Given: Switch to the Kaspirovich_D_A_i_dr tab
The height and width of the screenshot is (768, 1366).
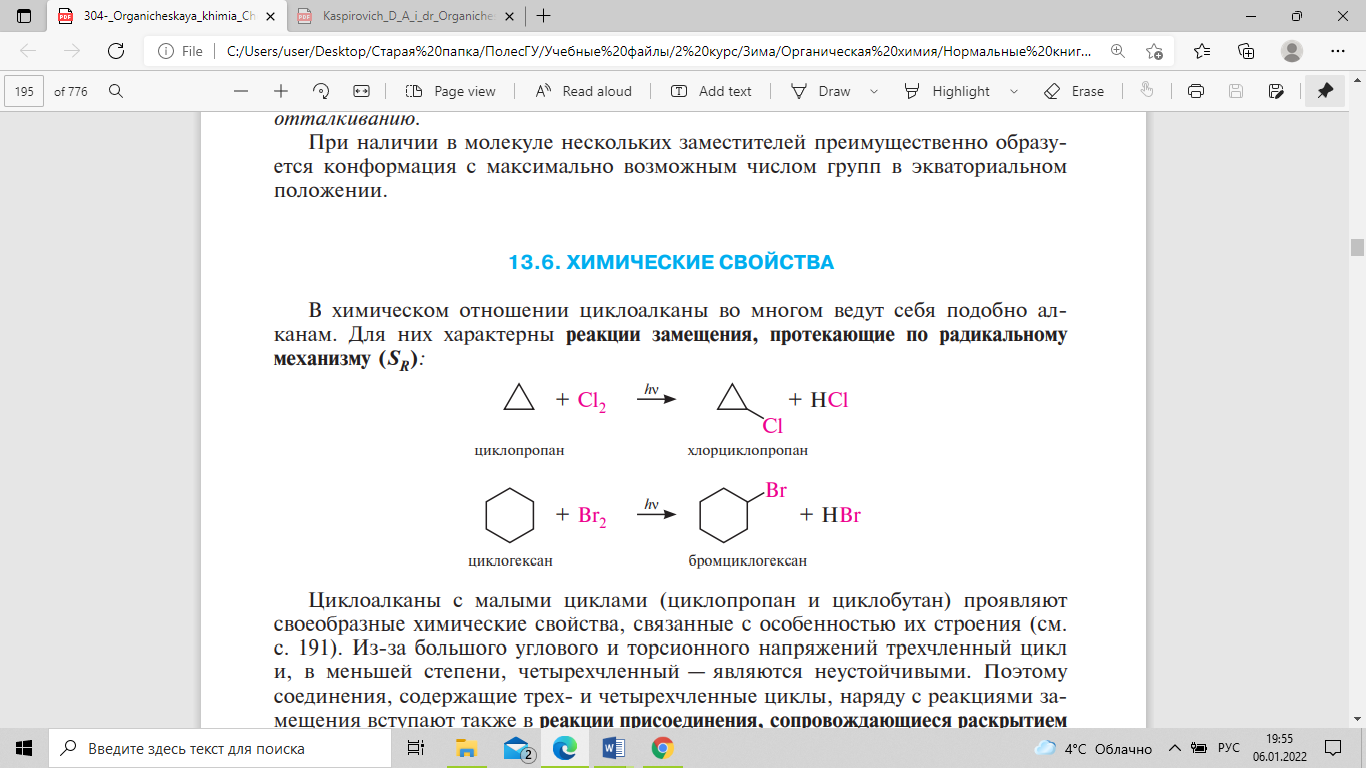Looking at the screenshot, I should coord(407,16).
